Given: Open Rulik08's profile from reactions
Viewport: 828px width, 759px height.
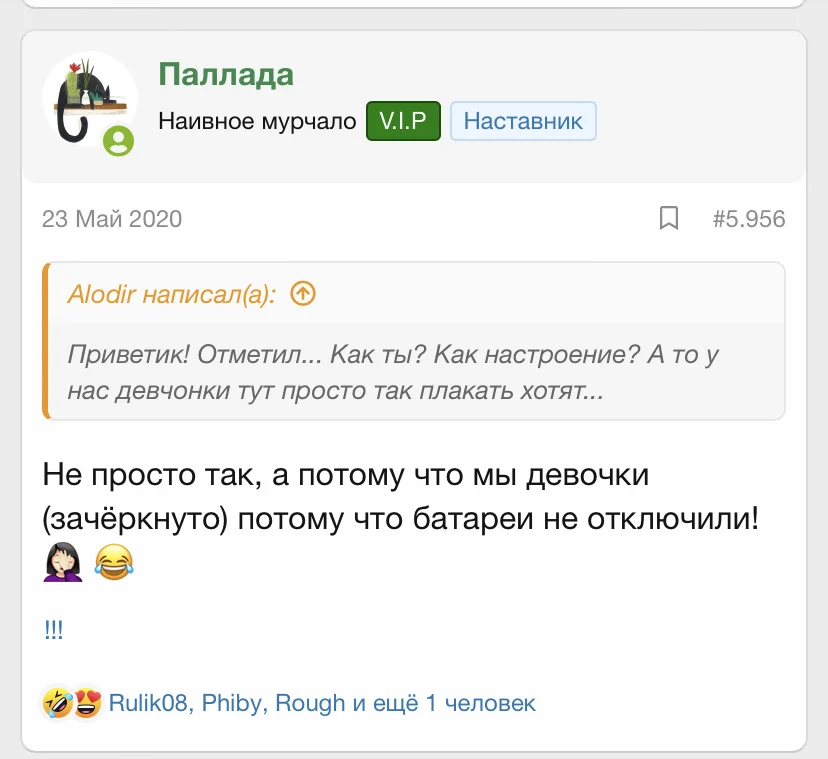Looking at the screenshot, I should (x=147, y=704).
